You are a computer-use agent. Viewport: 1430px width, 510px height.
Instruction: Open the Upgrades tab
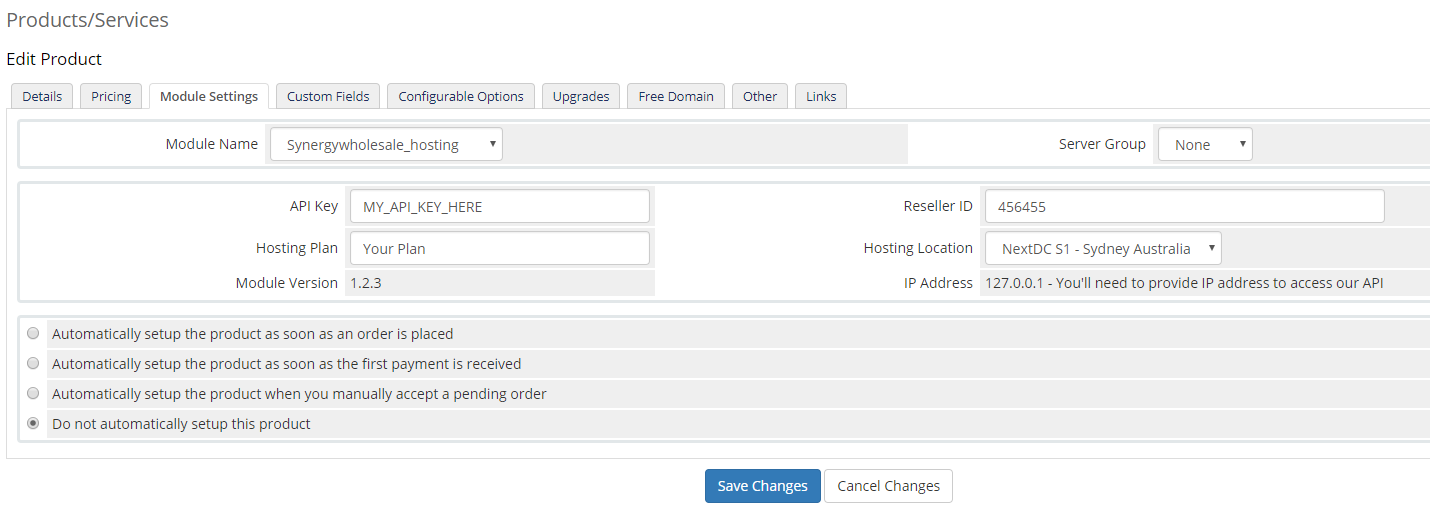[x=581, y=96]
